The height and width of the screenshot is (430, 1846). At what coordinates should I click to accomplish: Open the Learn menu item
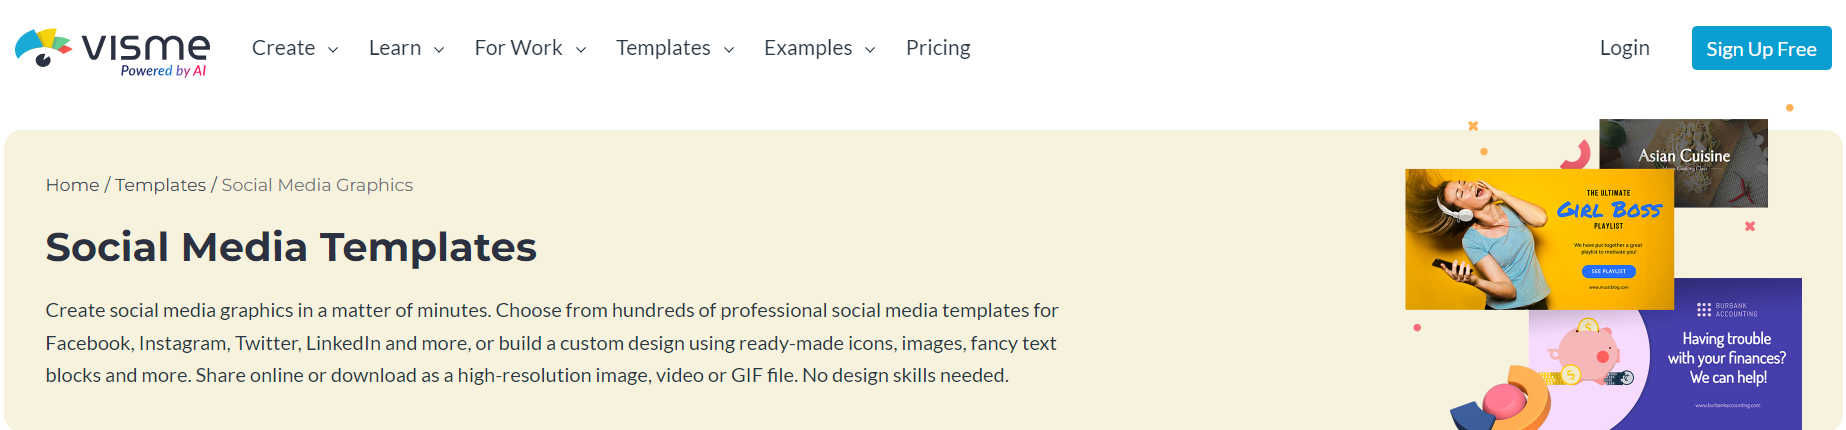(x=395, y=48)
